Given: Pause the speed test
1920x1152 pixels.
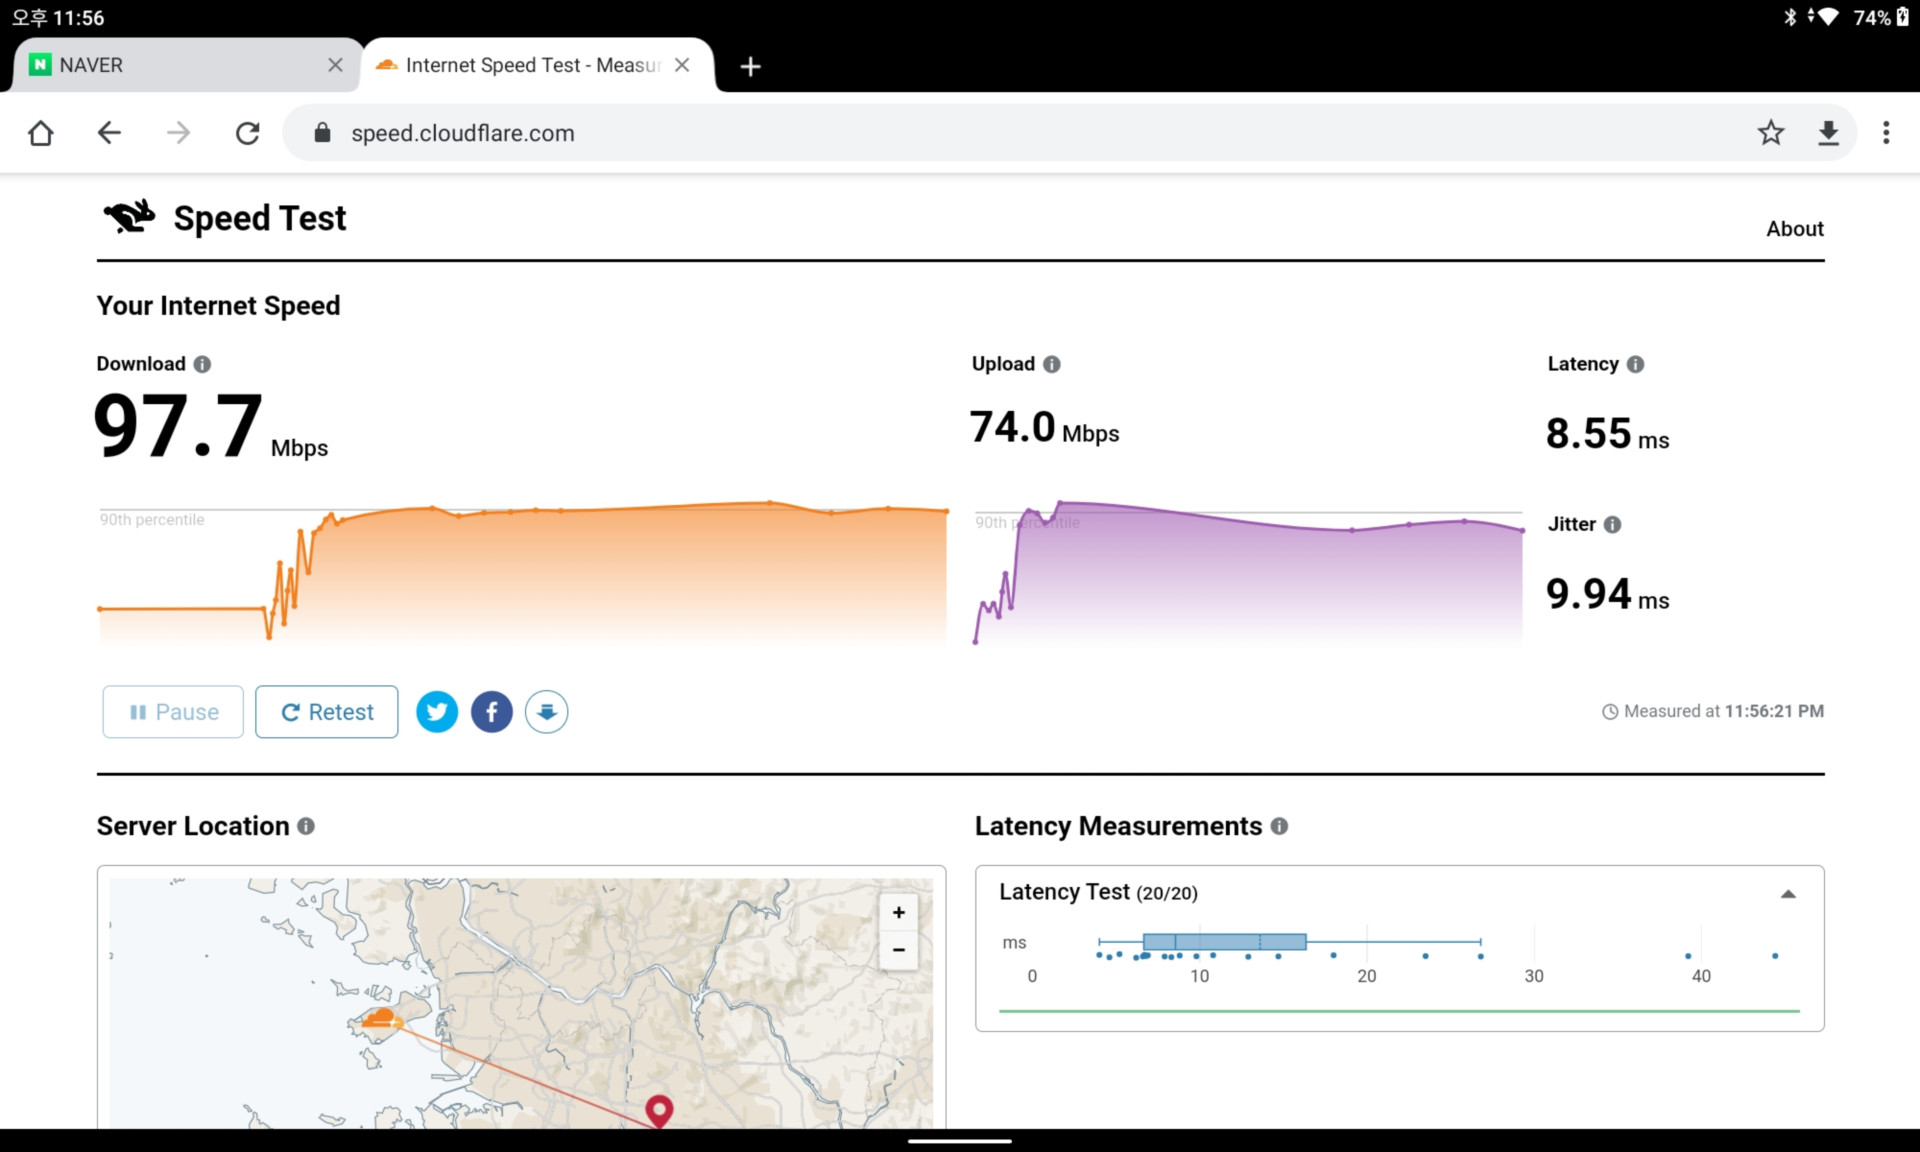Looking at the screenshot, I should pyautogui.click(x=173, y=712).
